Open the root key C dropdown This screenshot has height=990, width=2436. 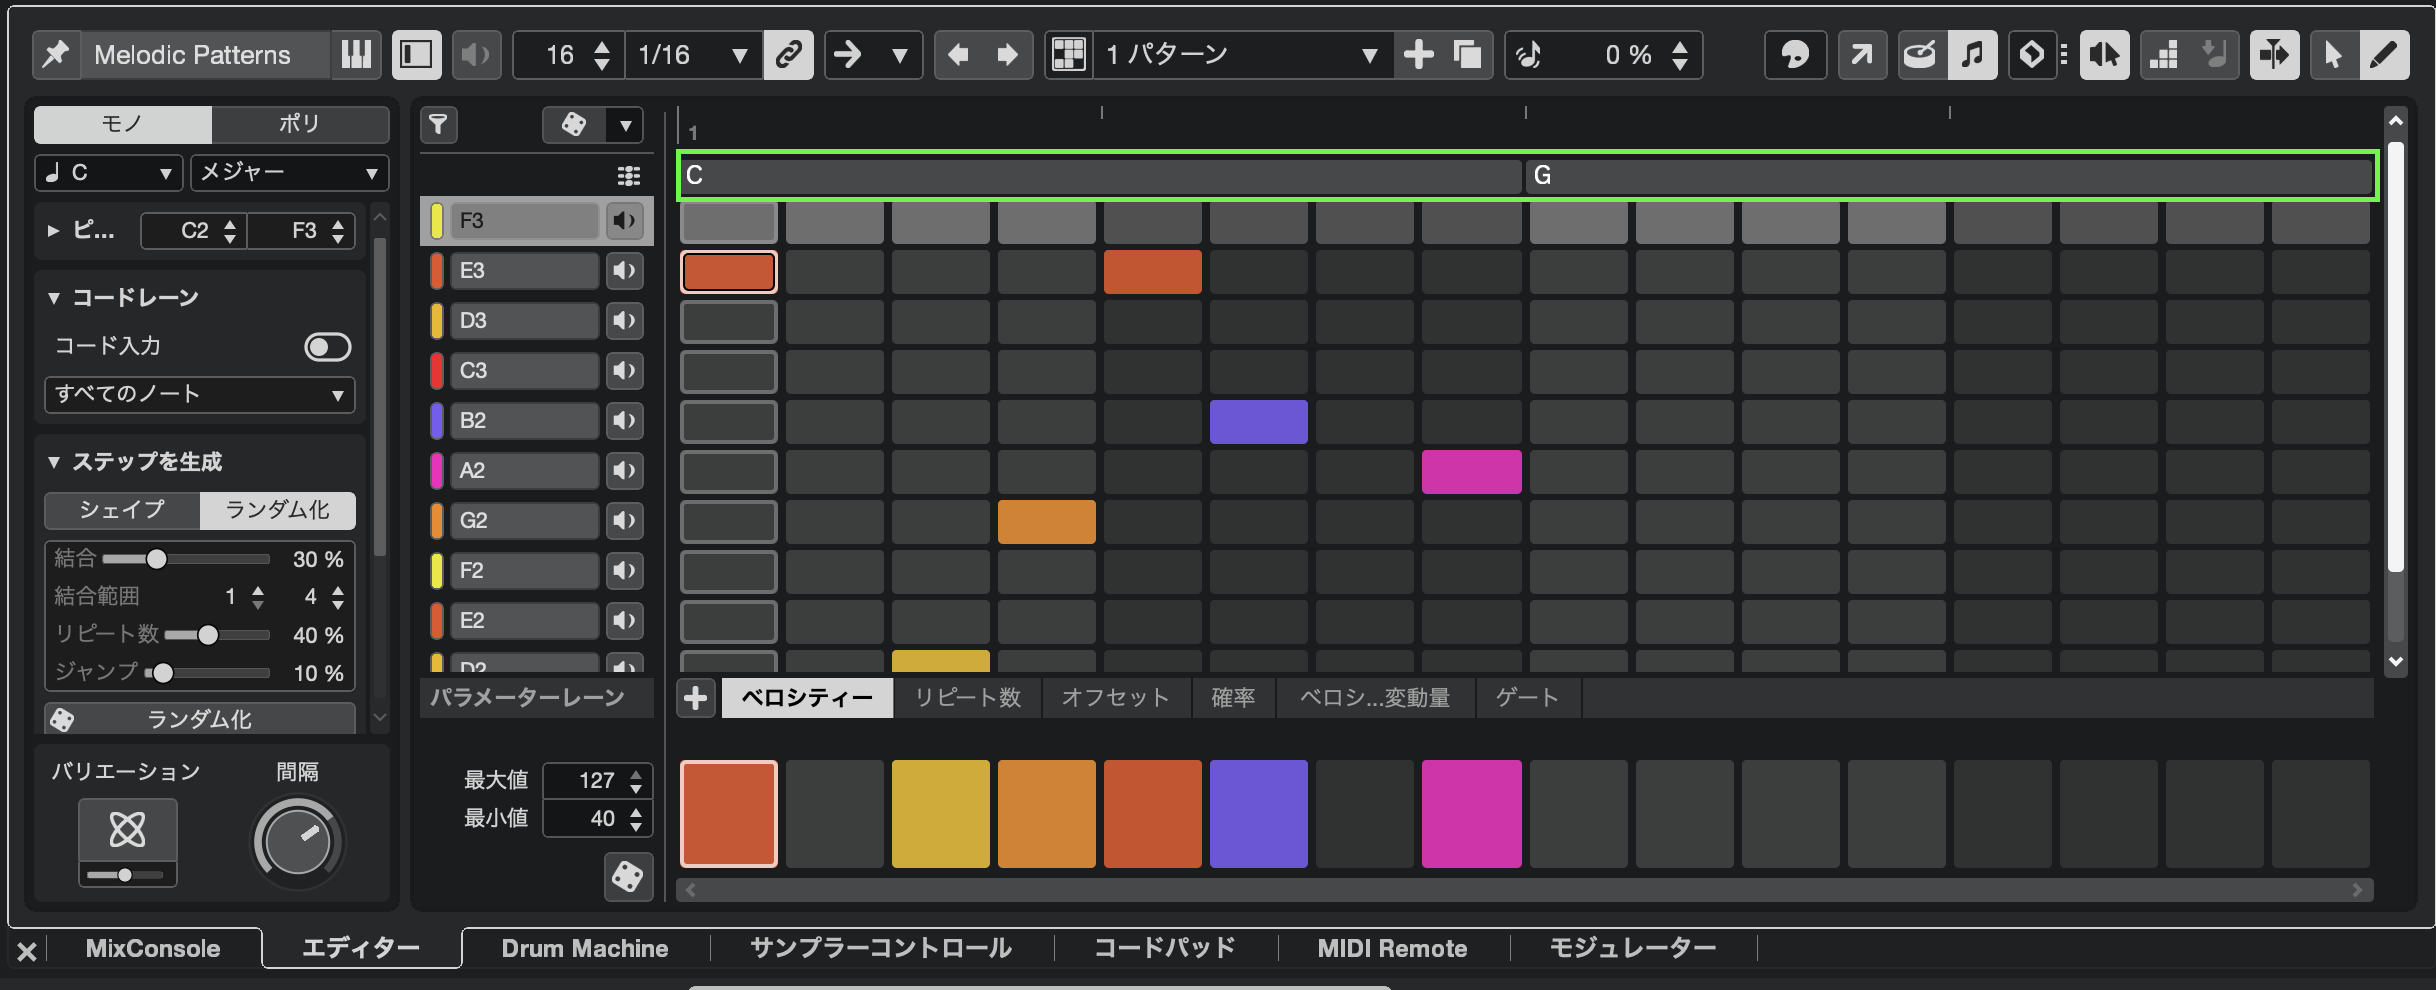[108, 173]
